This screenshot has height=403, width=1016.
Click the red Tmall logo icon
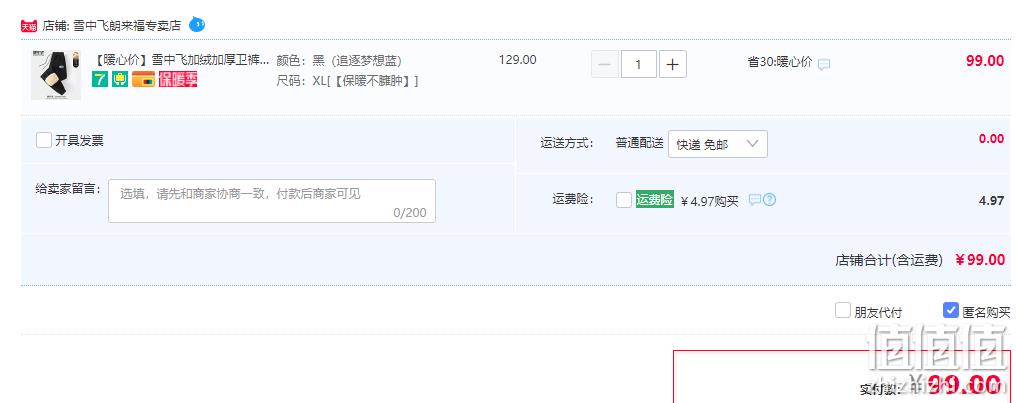pos(29,26)
